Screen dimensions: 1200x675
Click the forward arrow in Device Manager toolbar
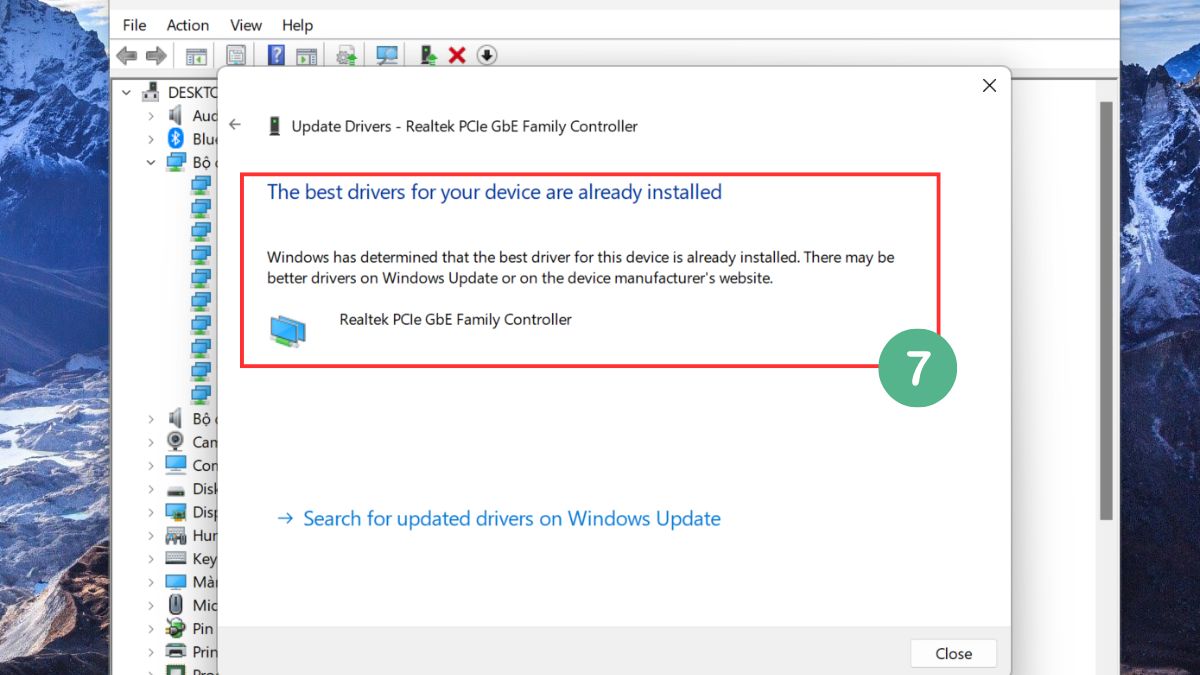tap(156, 56)
